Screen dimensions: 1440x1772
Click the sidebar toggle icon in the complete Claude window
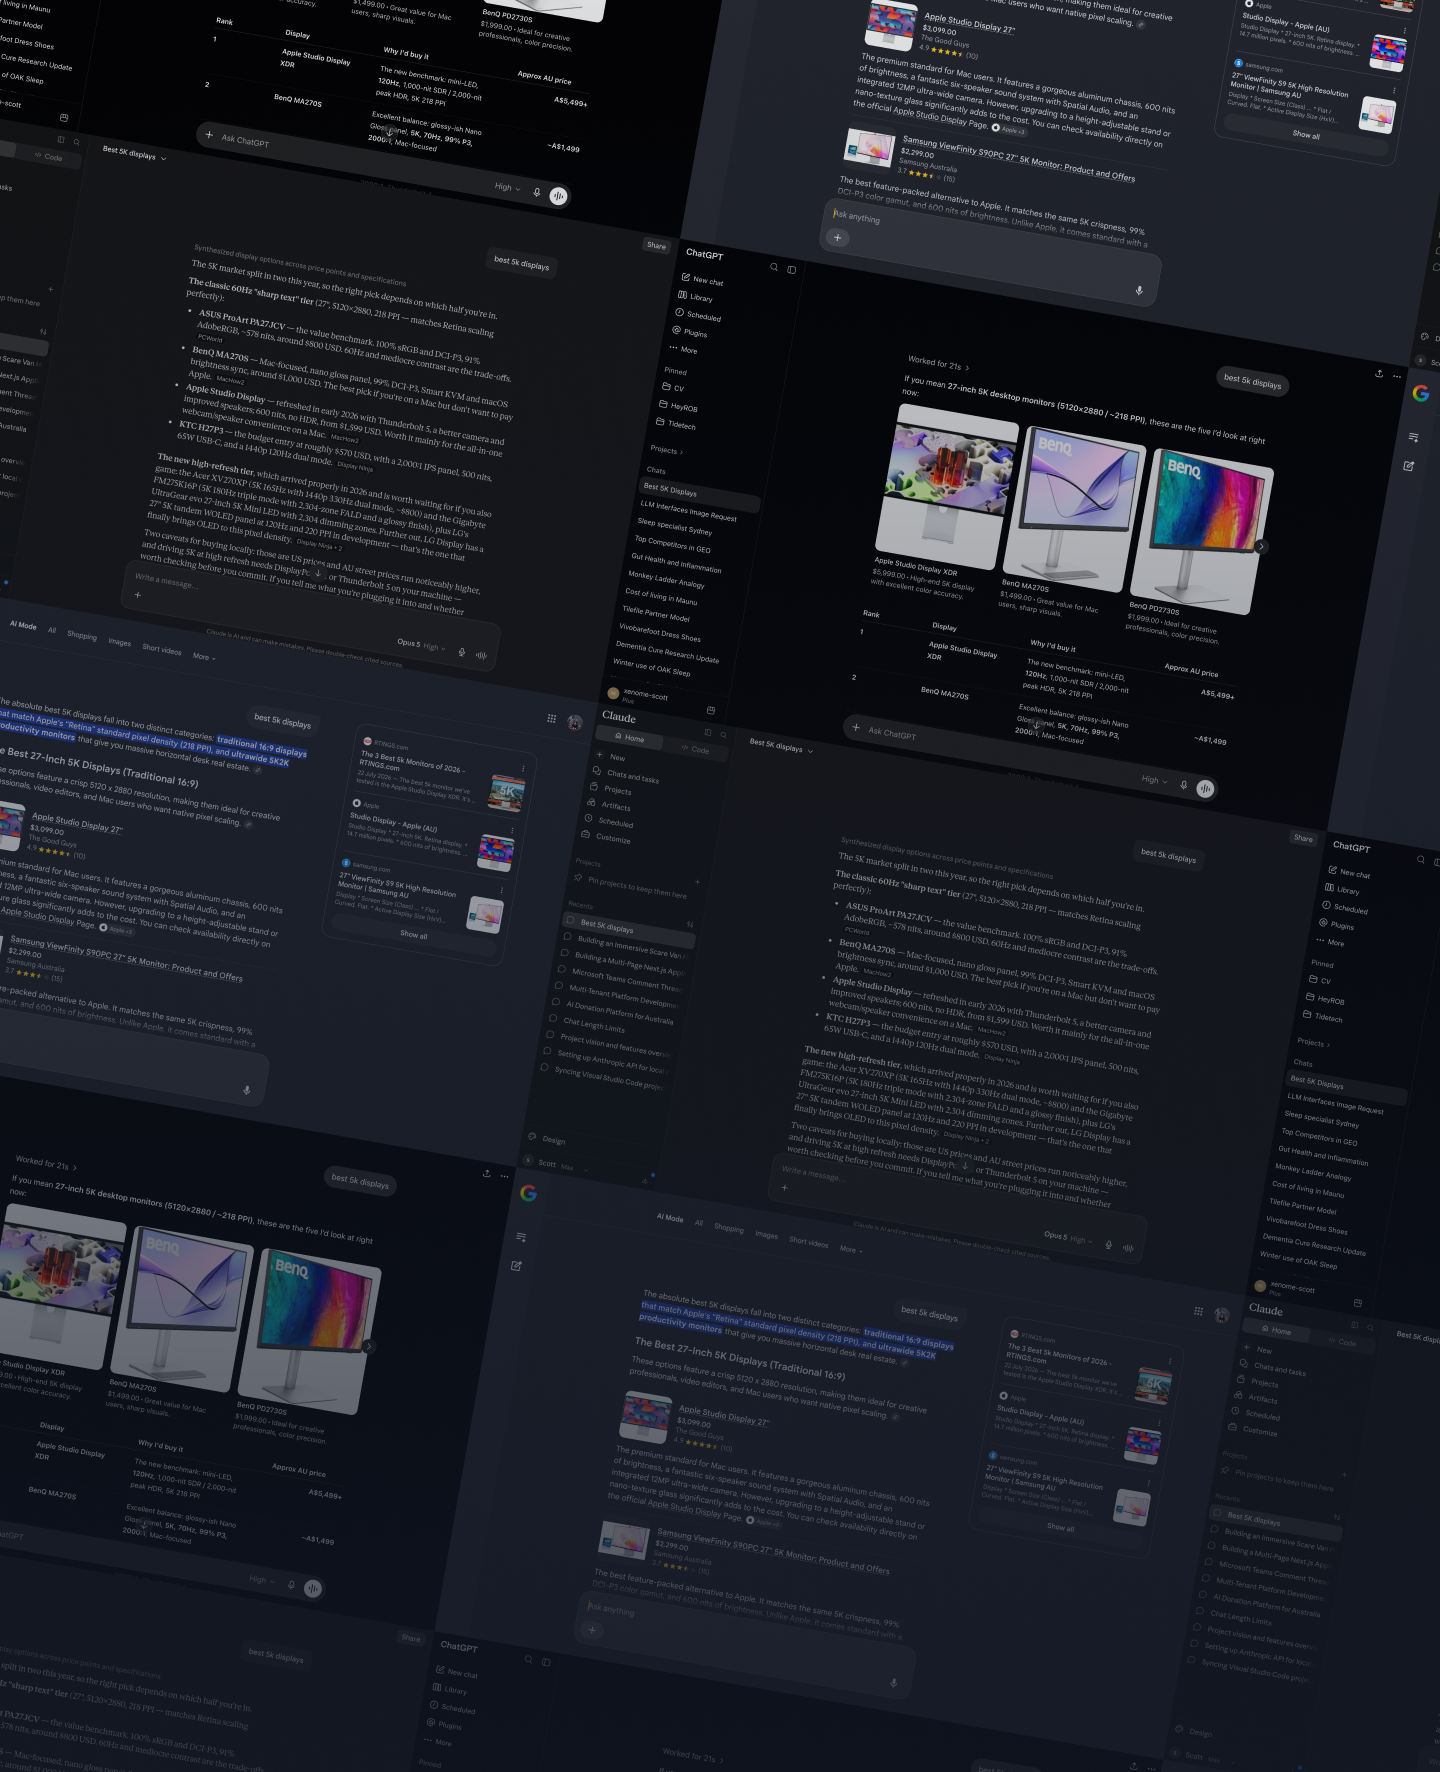[x=708, y=732]
